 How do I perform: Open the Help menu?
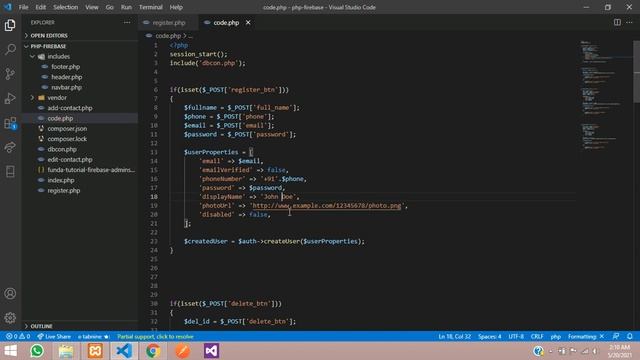tap(176, 7)
